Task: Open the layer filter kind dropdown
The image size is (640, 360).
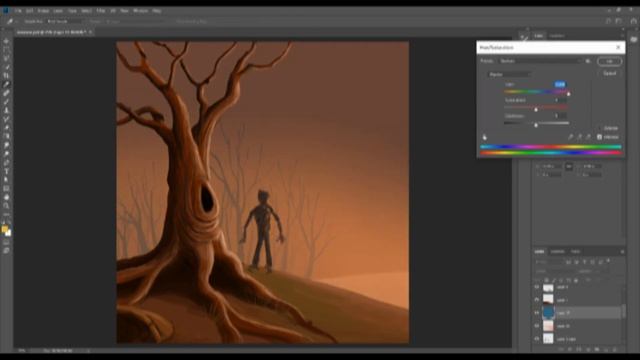Action: (549, 262)
